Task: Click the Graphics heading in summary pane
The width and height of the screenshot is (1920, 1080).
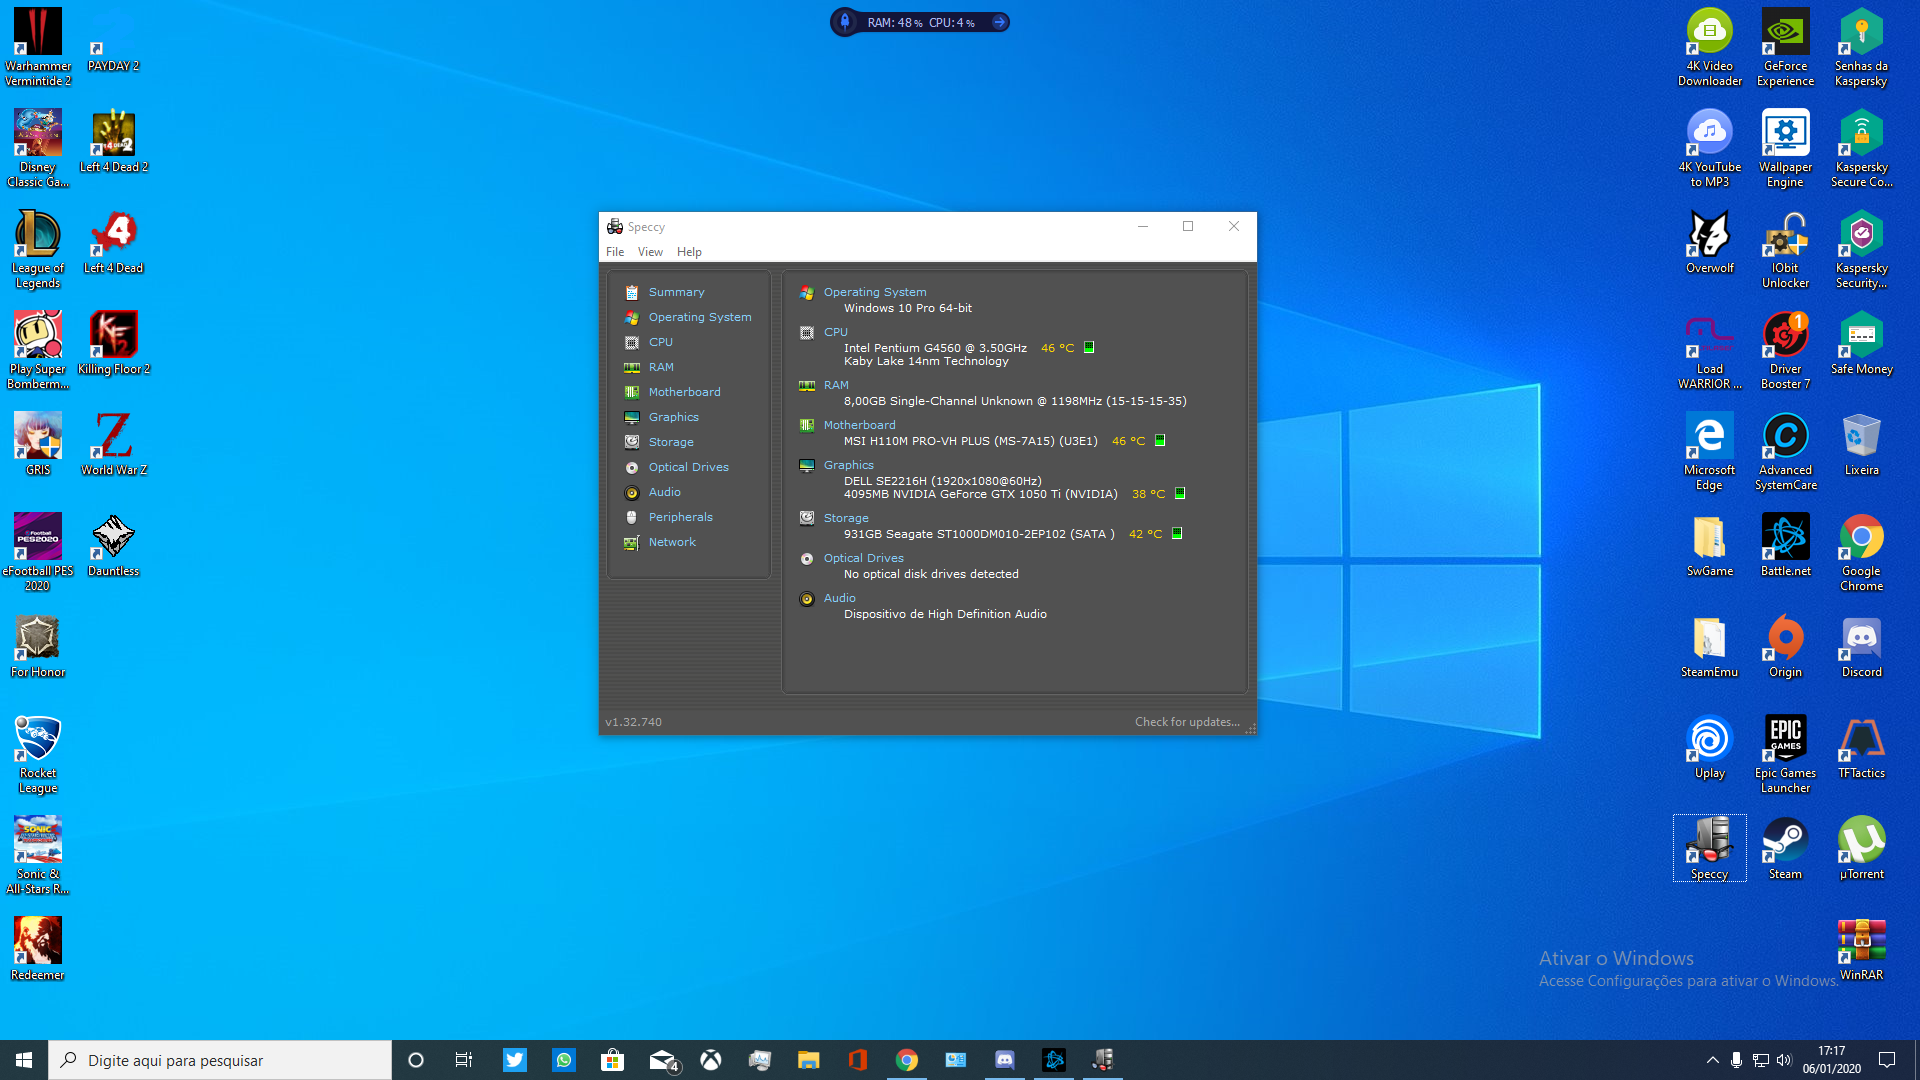Action: tap(848, 465)
